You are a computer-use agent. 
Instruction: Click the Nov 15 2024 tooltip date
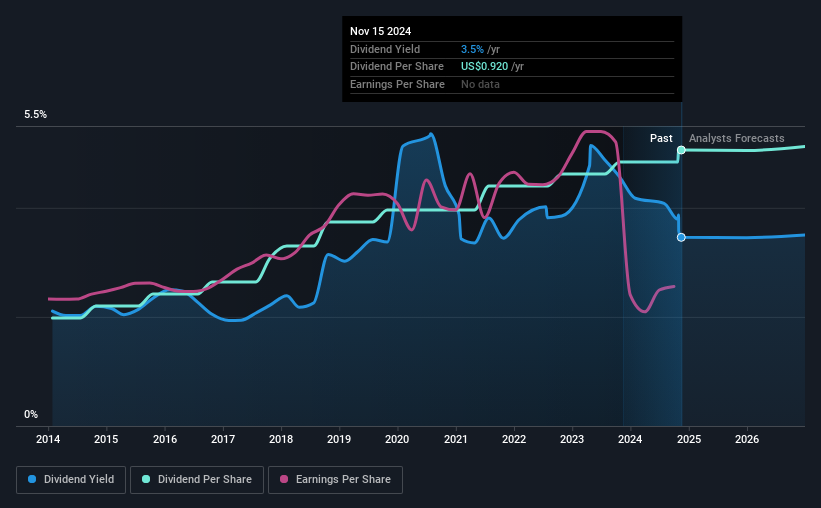[380, 31]
